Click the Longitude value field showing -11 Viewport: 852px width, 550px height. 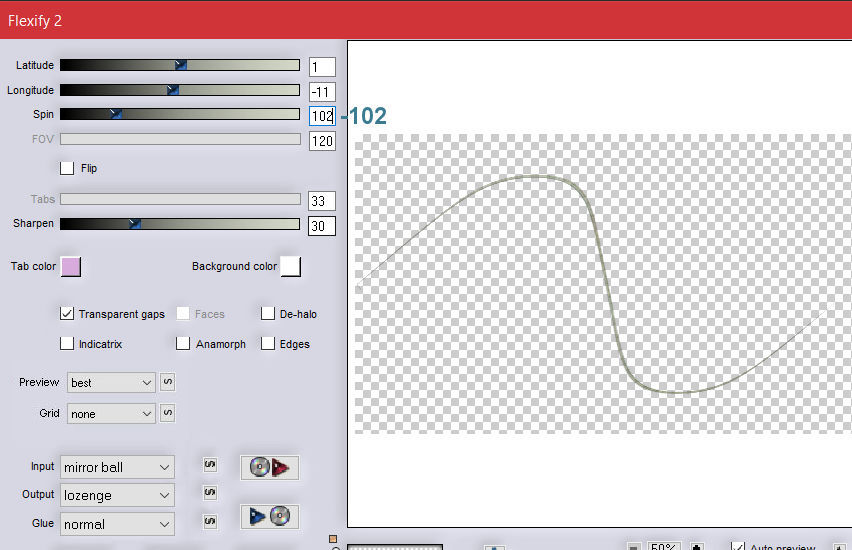pos(322,92)
